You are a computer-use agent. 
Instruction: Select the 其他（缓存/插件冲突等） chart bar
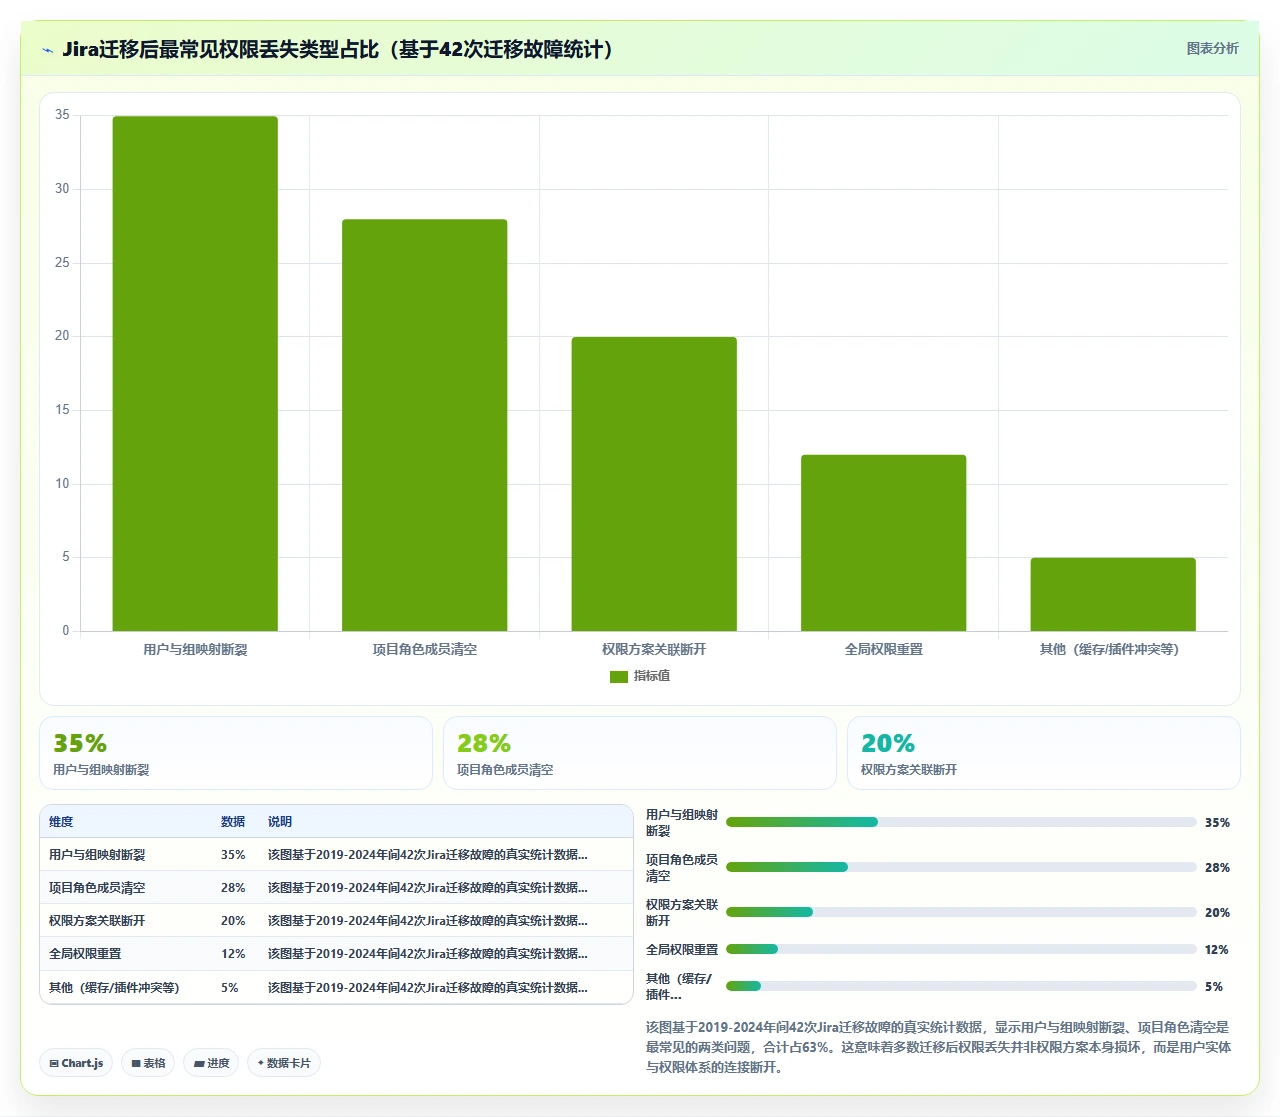[1113, 594]
